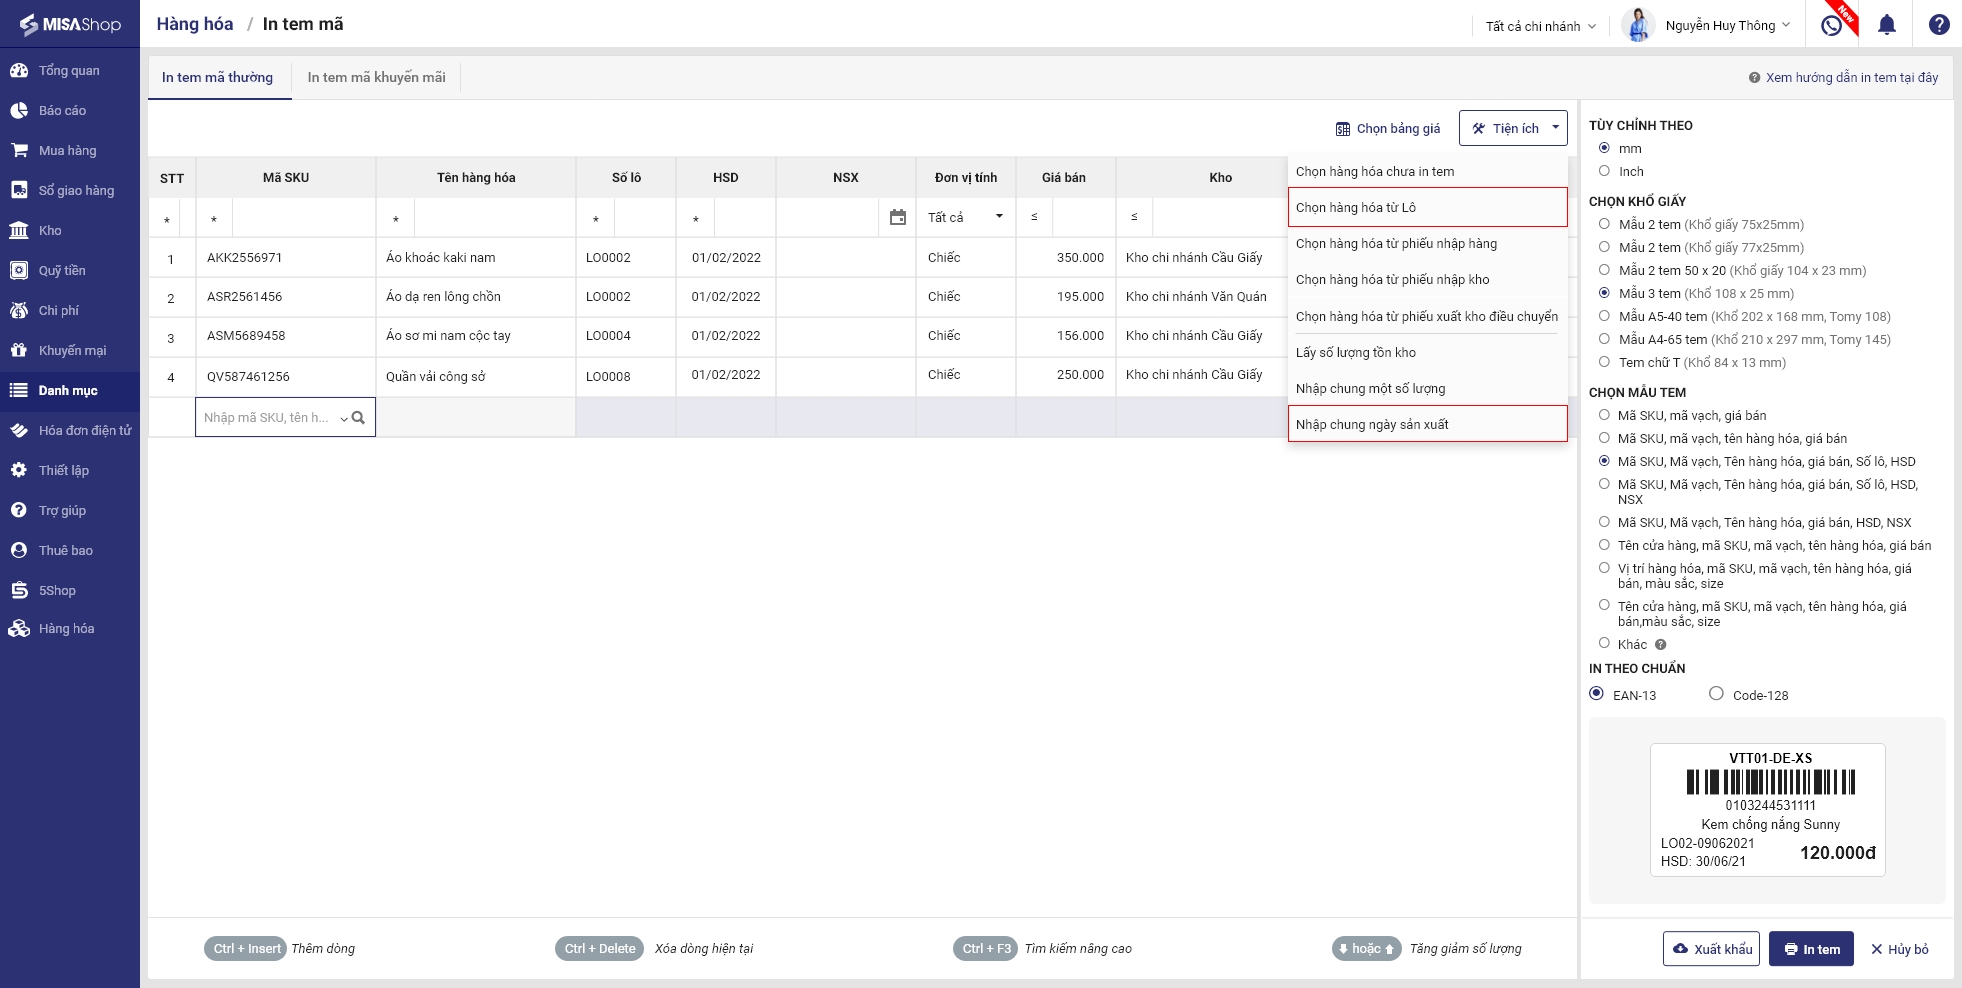Open Thiết lập settings in sidebar
The height and width of the screenshot is (988, 1962).
[x=64, y=471]
